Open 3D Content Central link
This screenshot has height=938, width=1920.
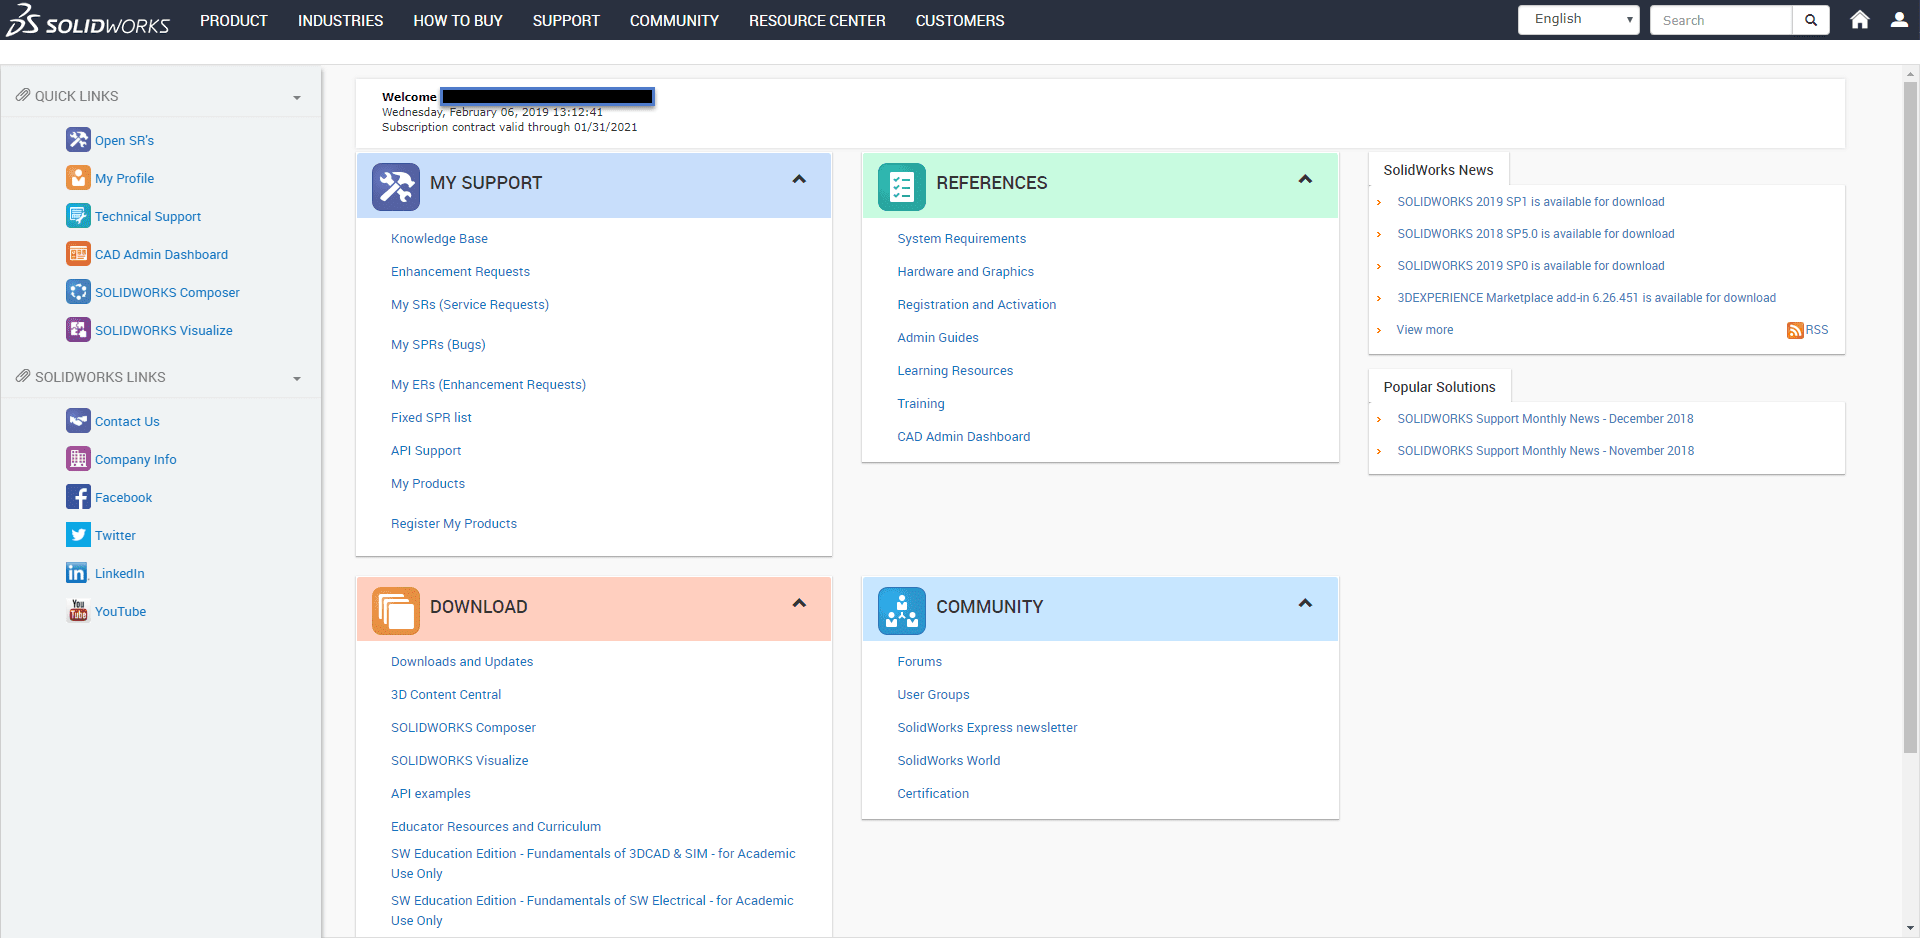(446, 695)
